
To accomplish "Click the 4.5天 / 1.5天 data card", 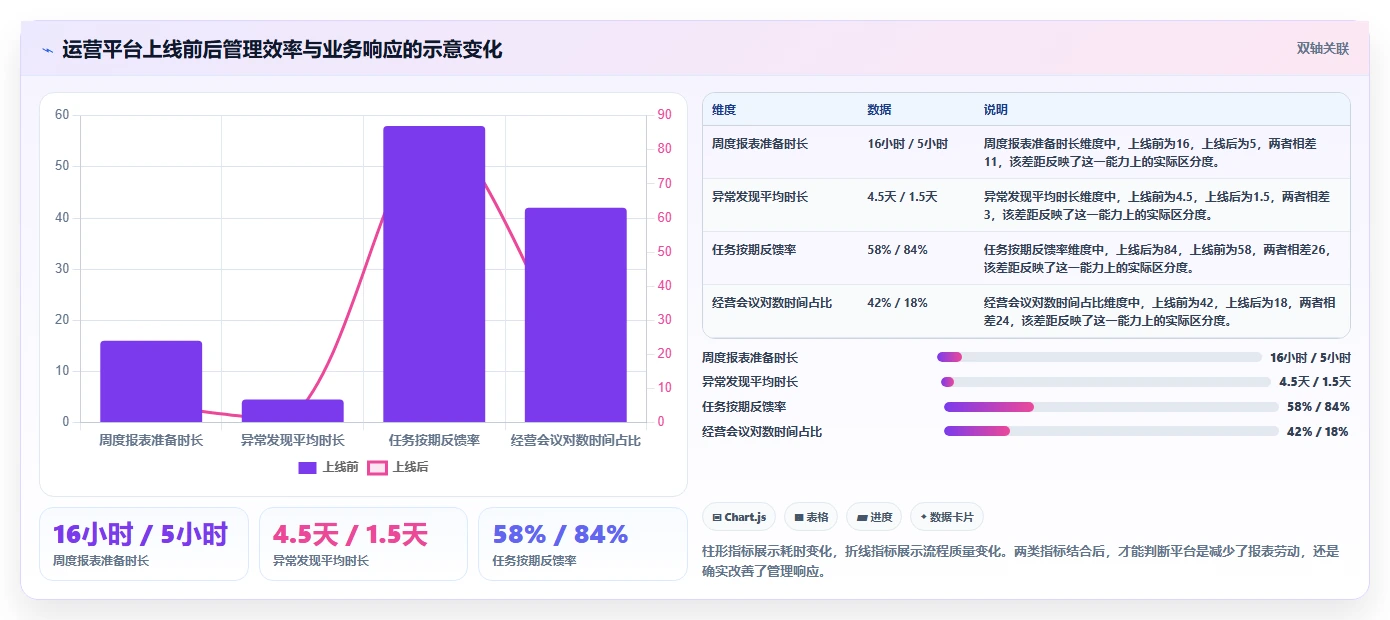I will point(363,544).
